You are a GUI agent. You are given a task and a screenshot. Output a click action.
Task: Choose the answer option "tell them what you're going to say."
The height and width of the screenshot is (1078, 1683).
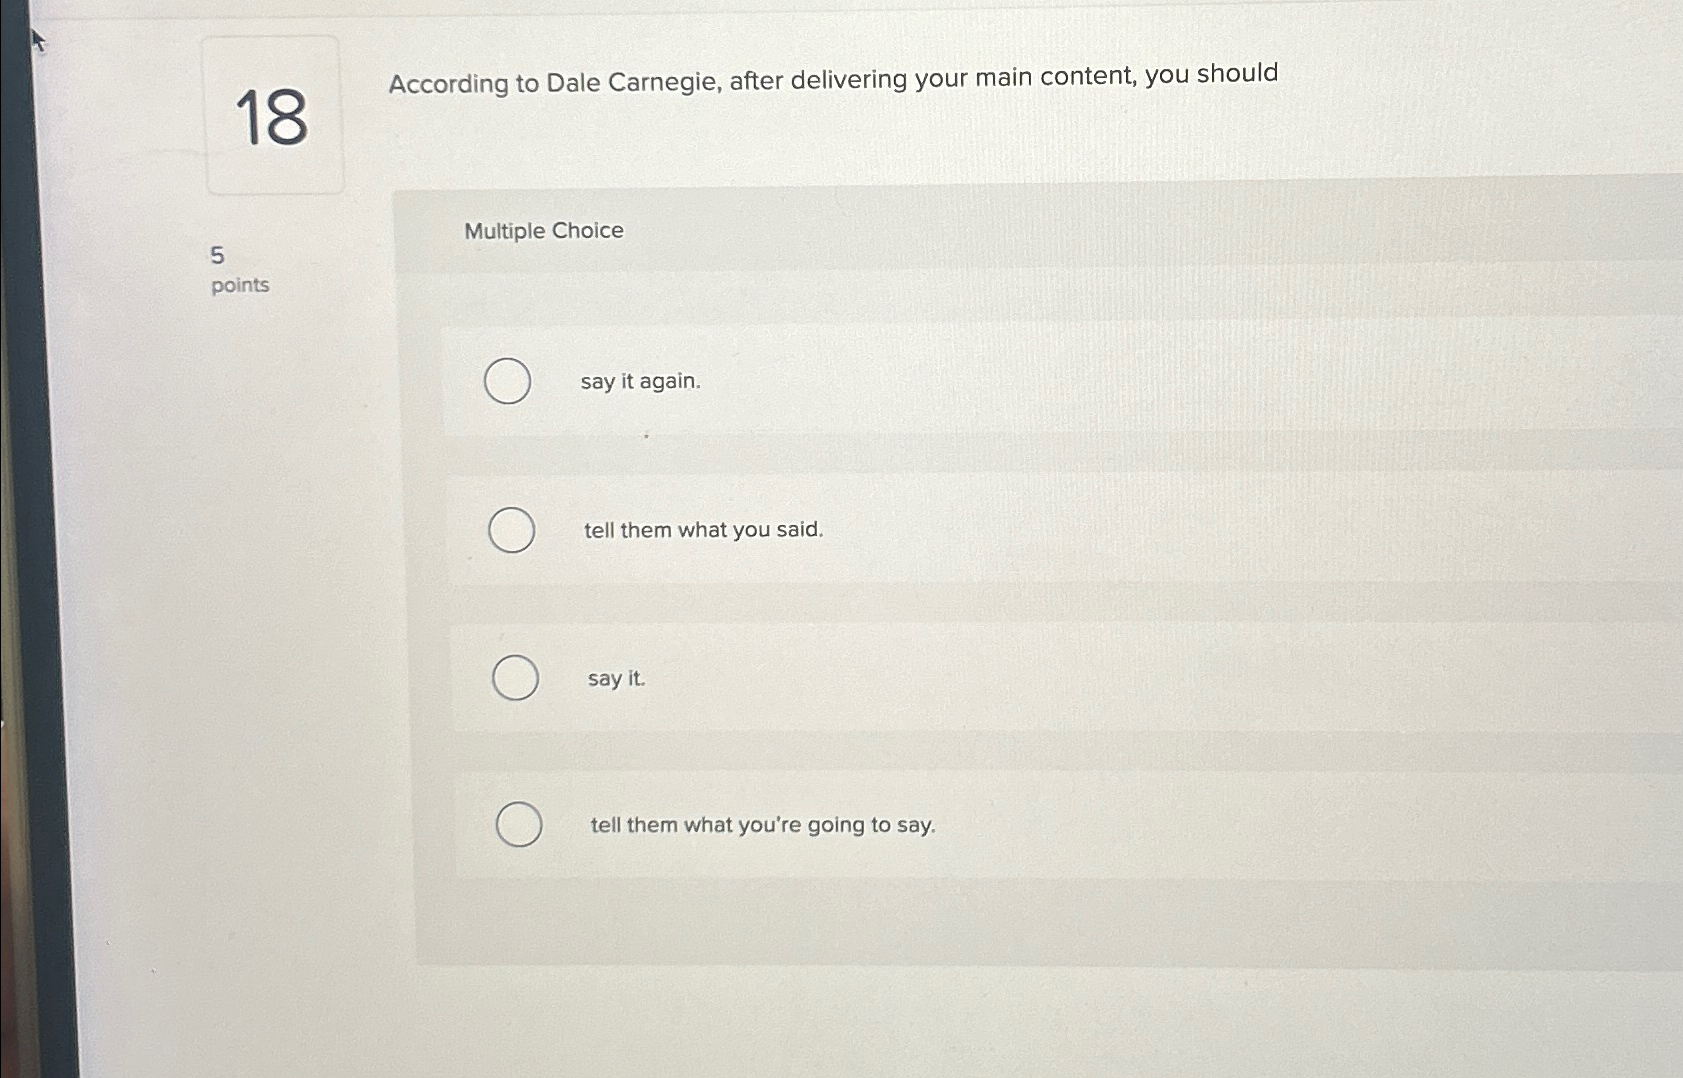[762, 824]
